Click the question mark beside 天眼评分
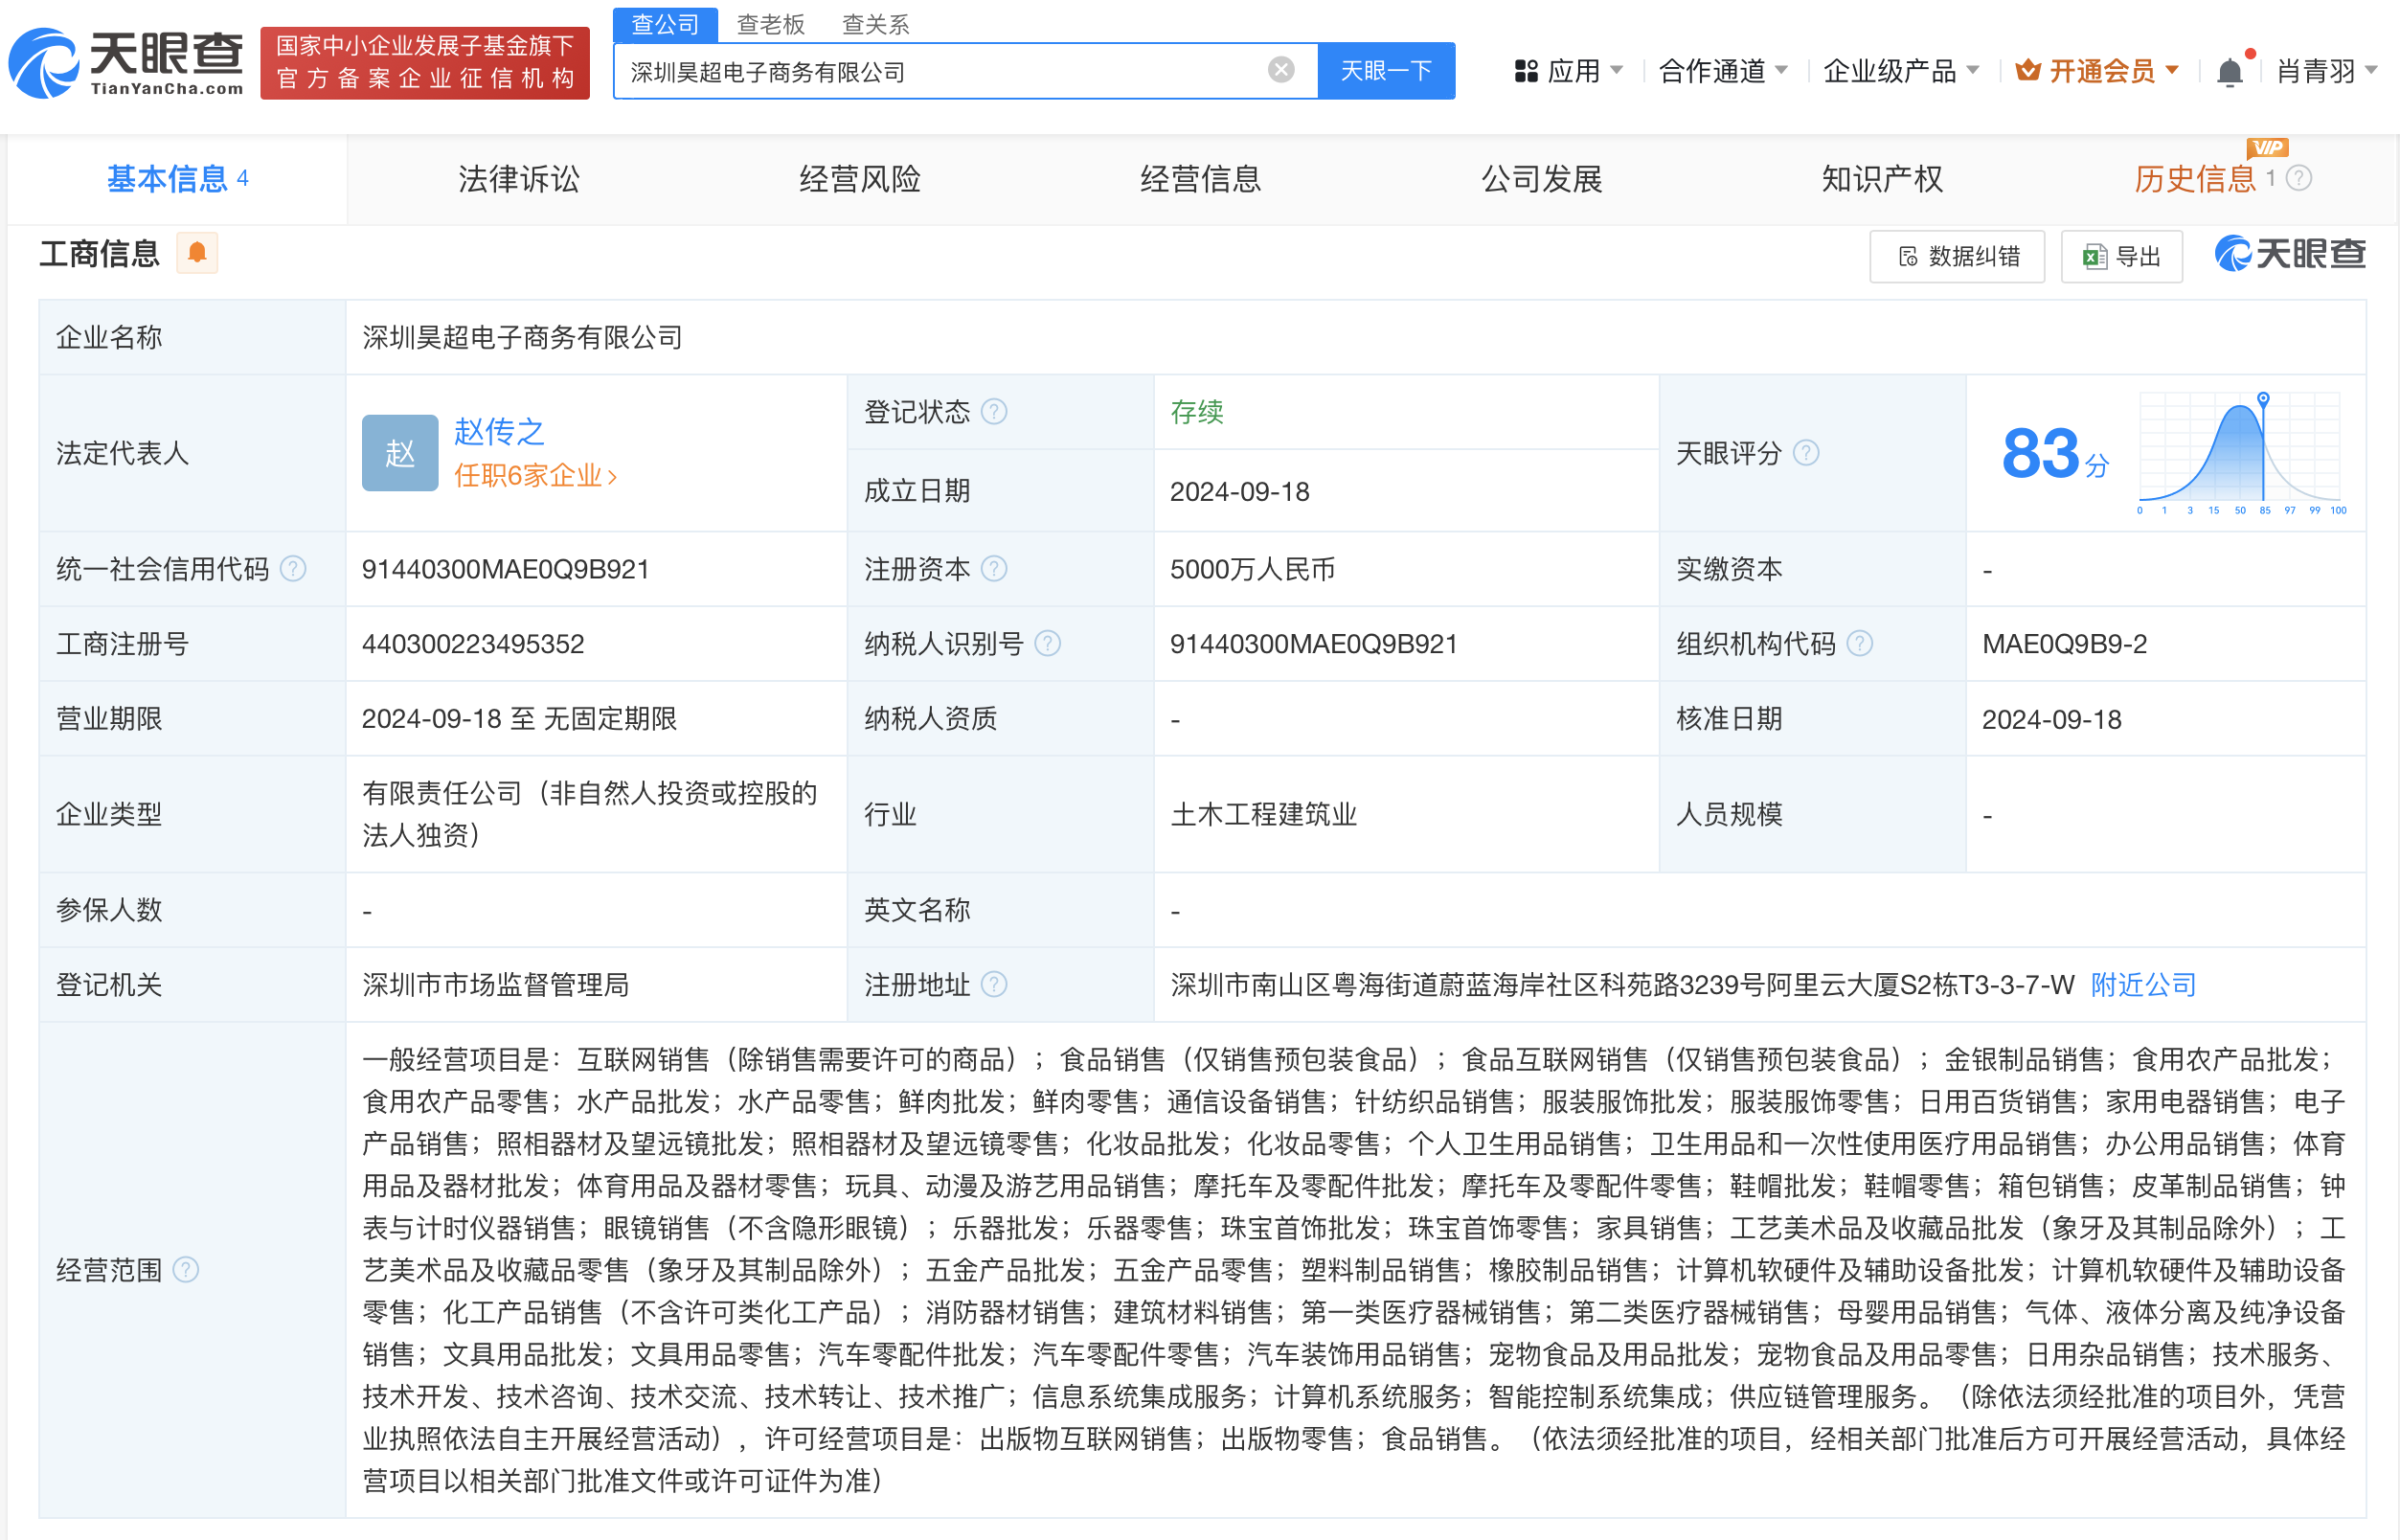The width and height of the screenshot is (2400, 1540). click(x=1806, y=453)
